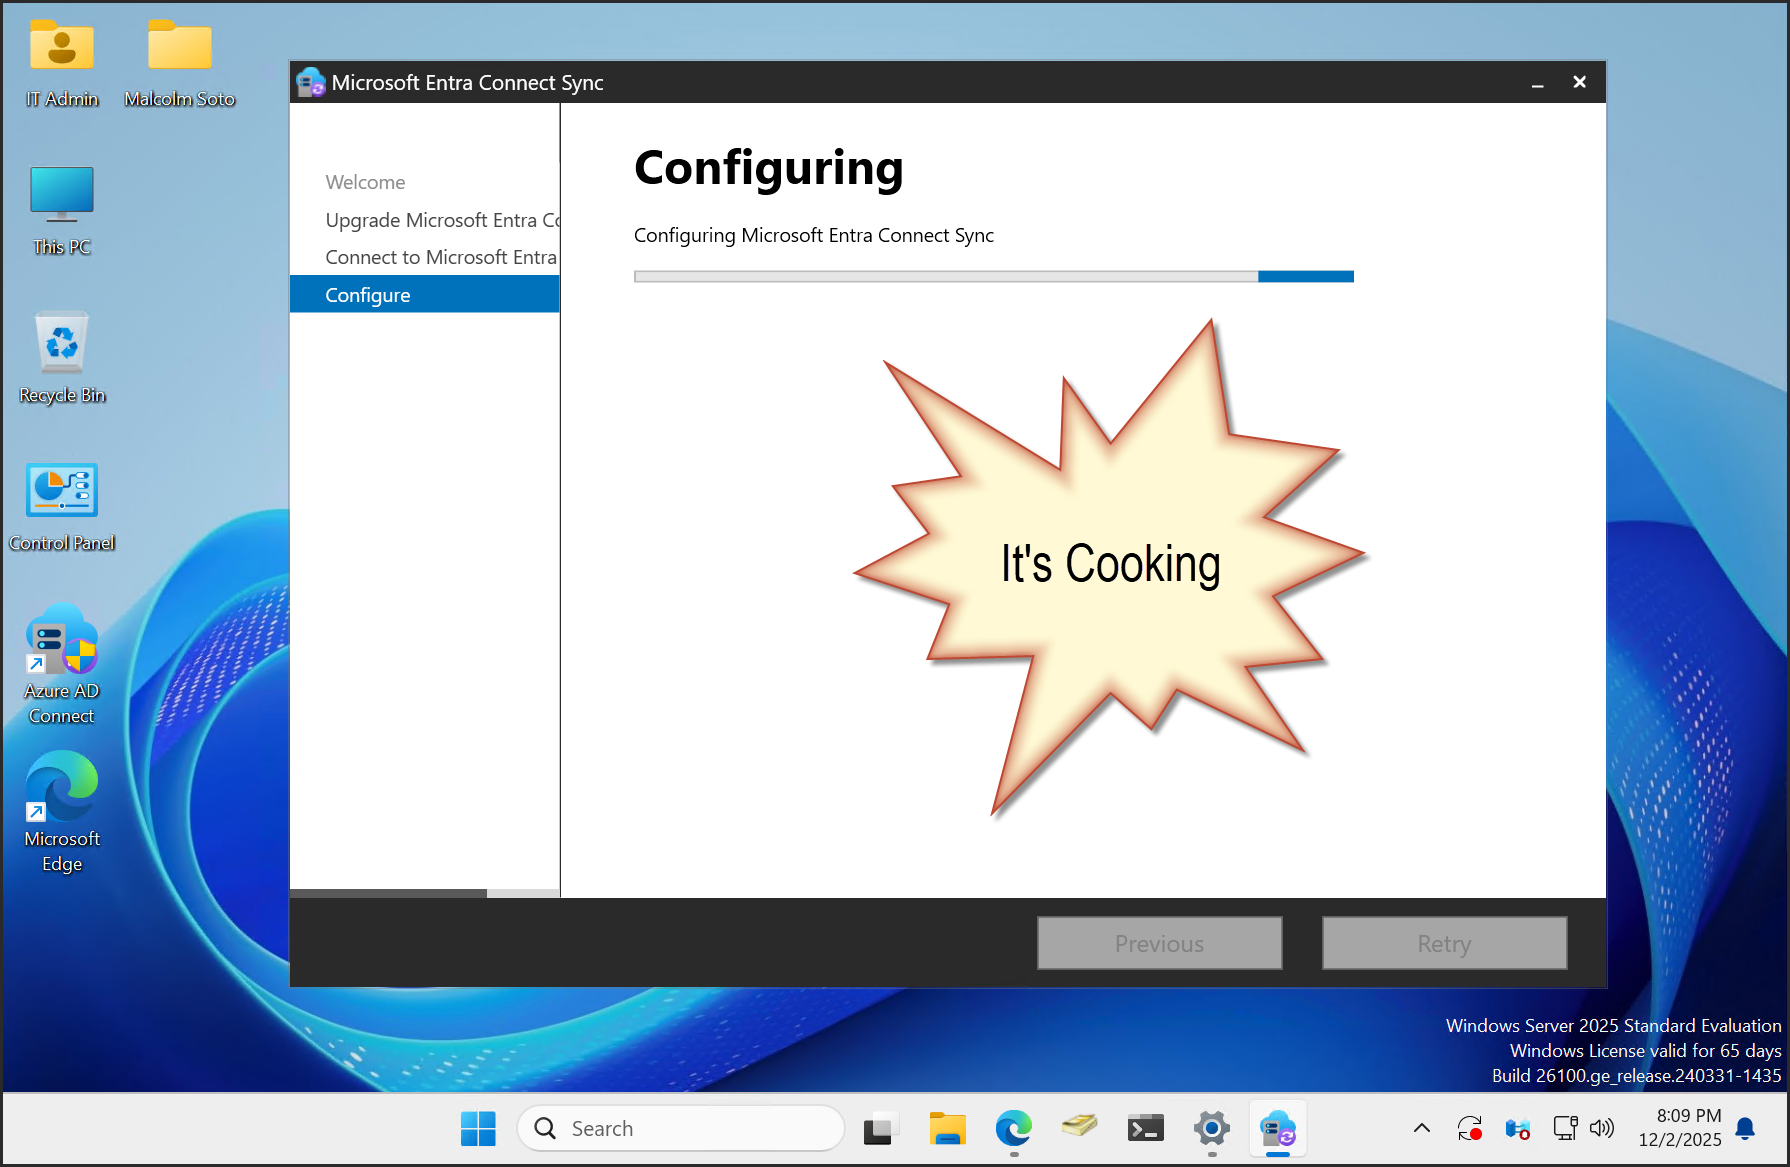
Task: Click the Entra Connect Sync taskbar icon
Action: (x=1278, y=1128)
